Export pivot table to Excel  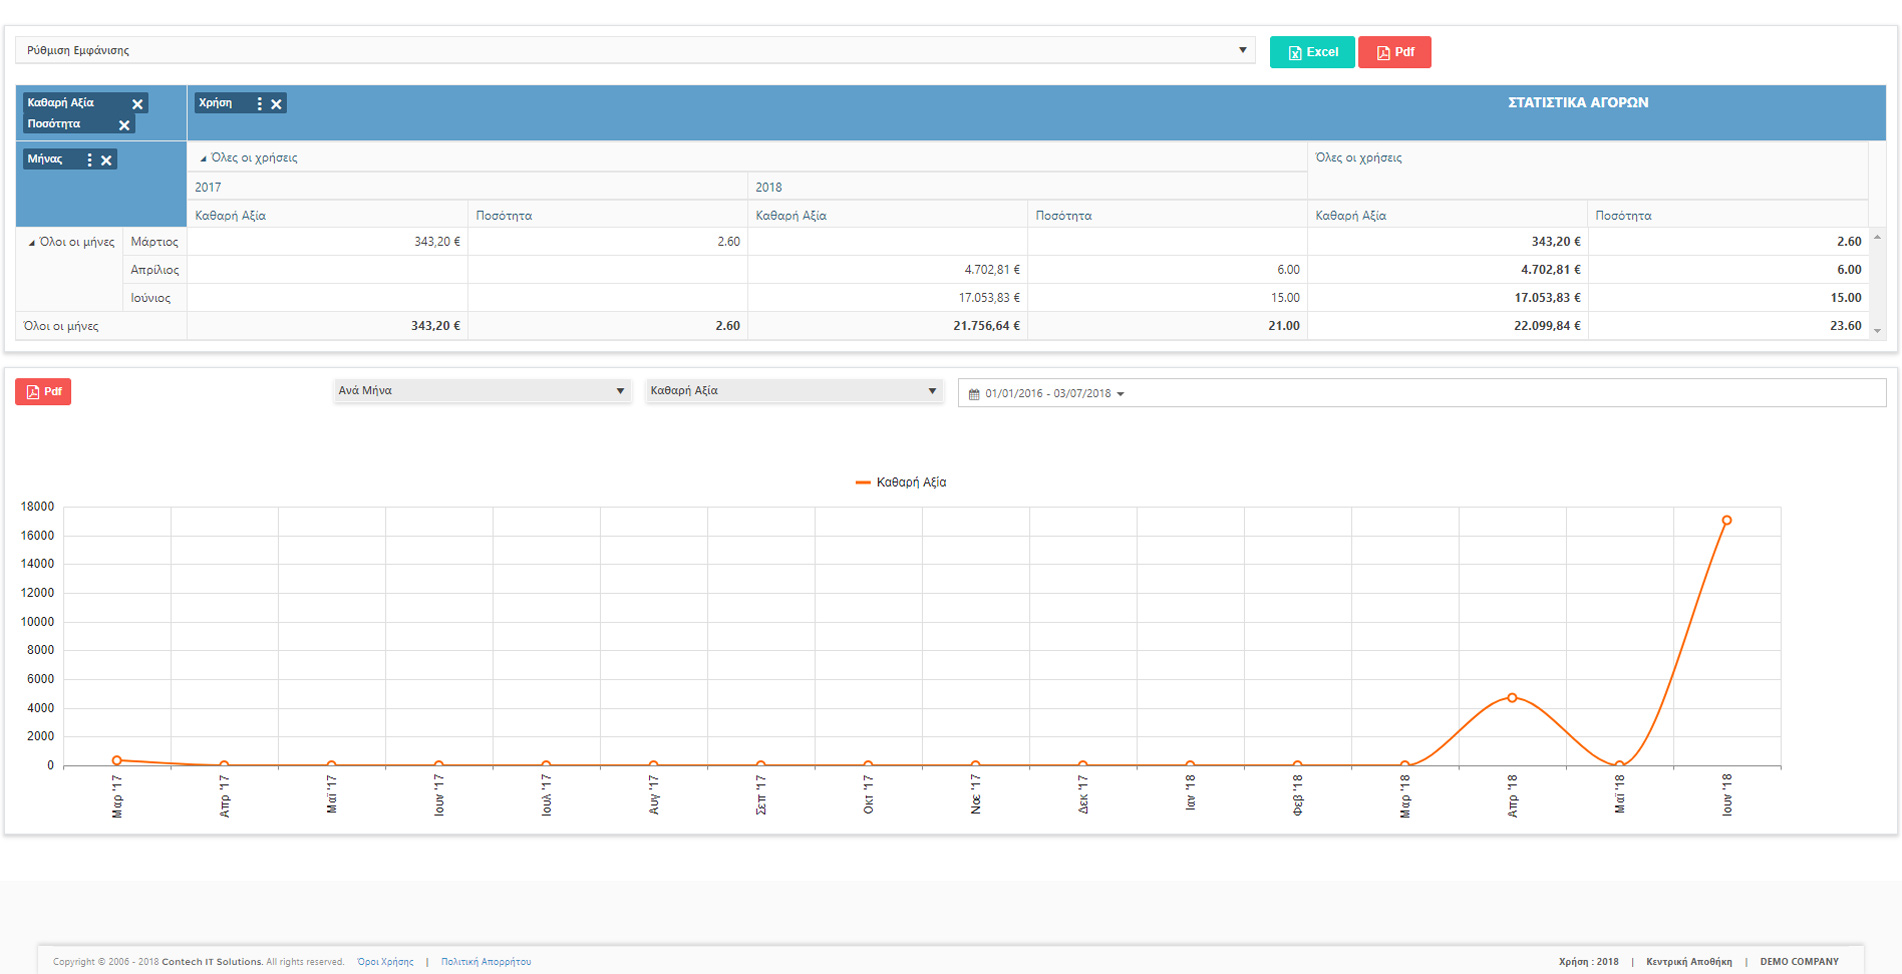(x=1312, y=52)
